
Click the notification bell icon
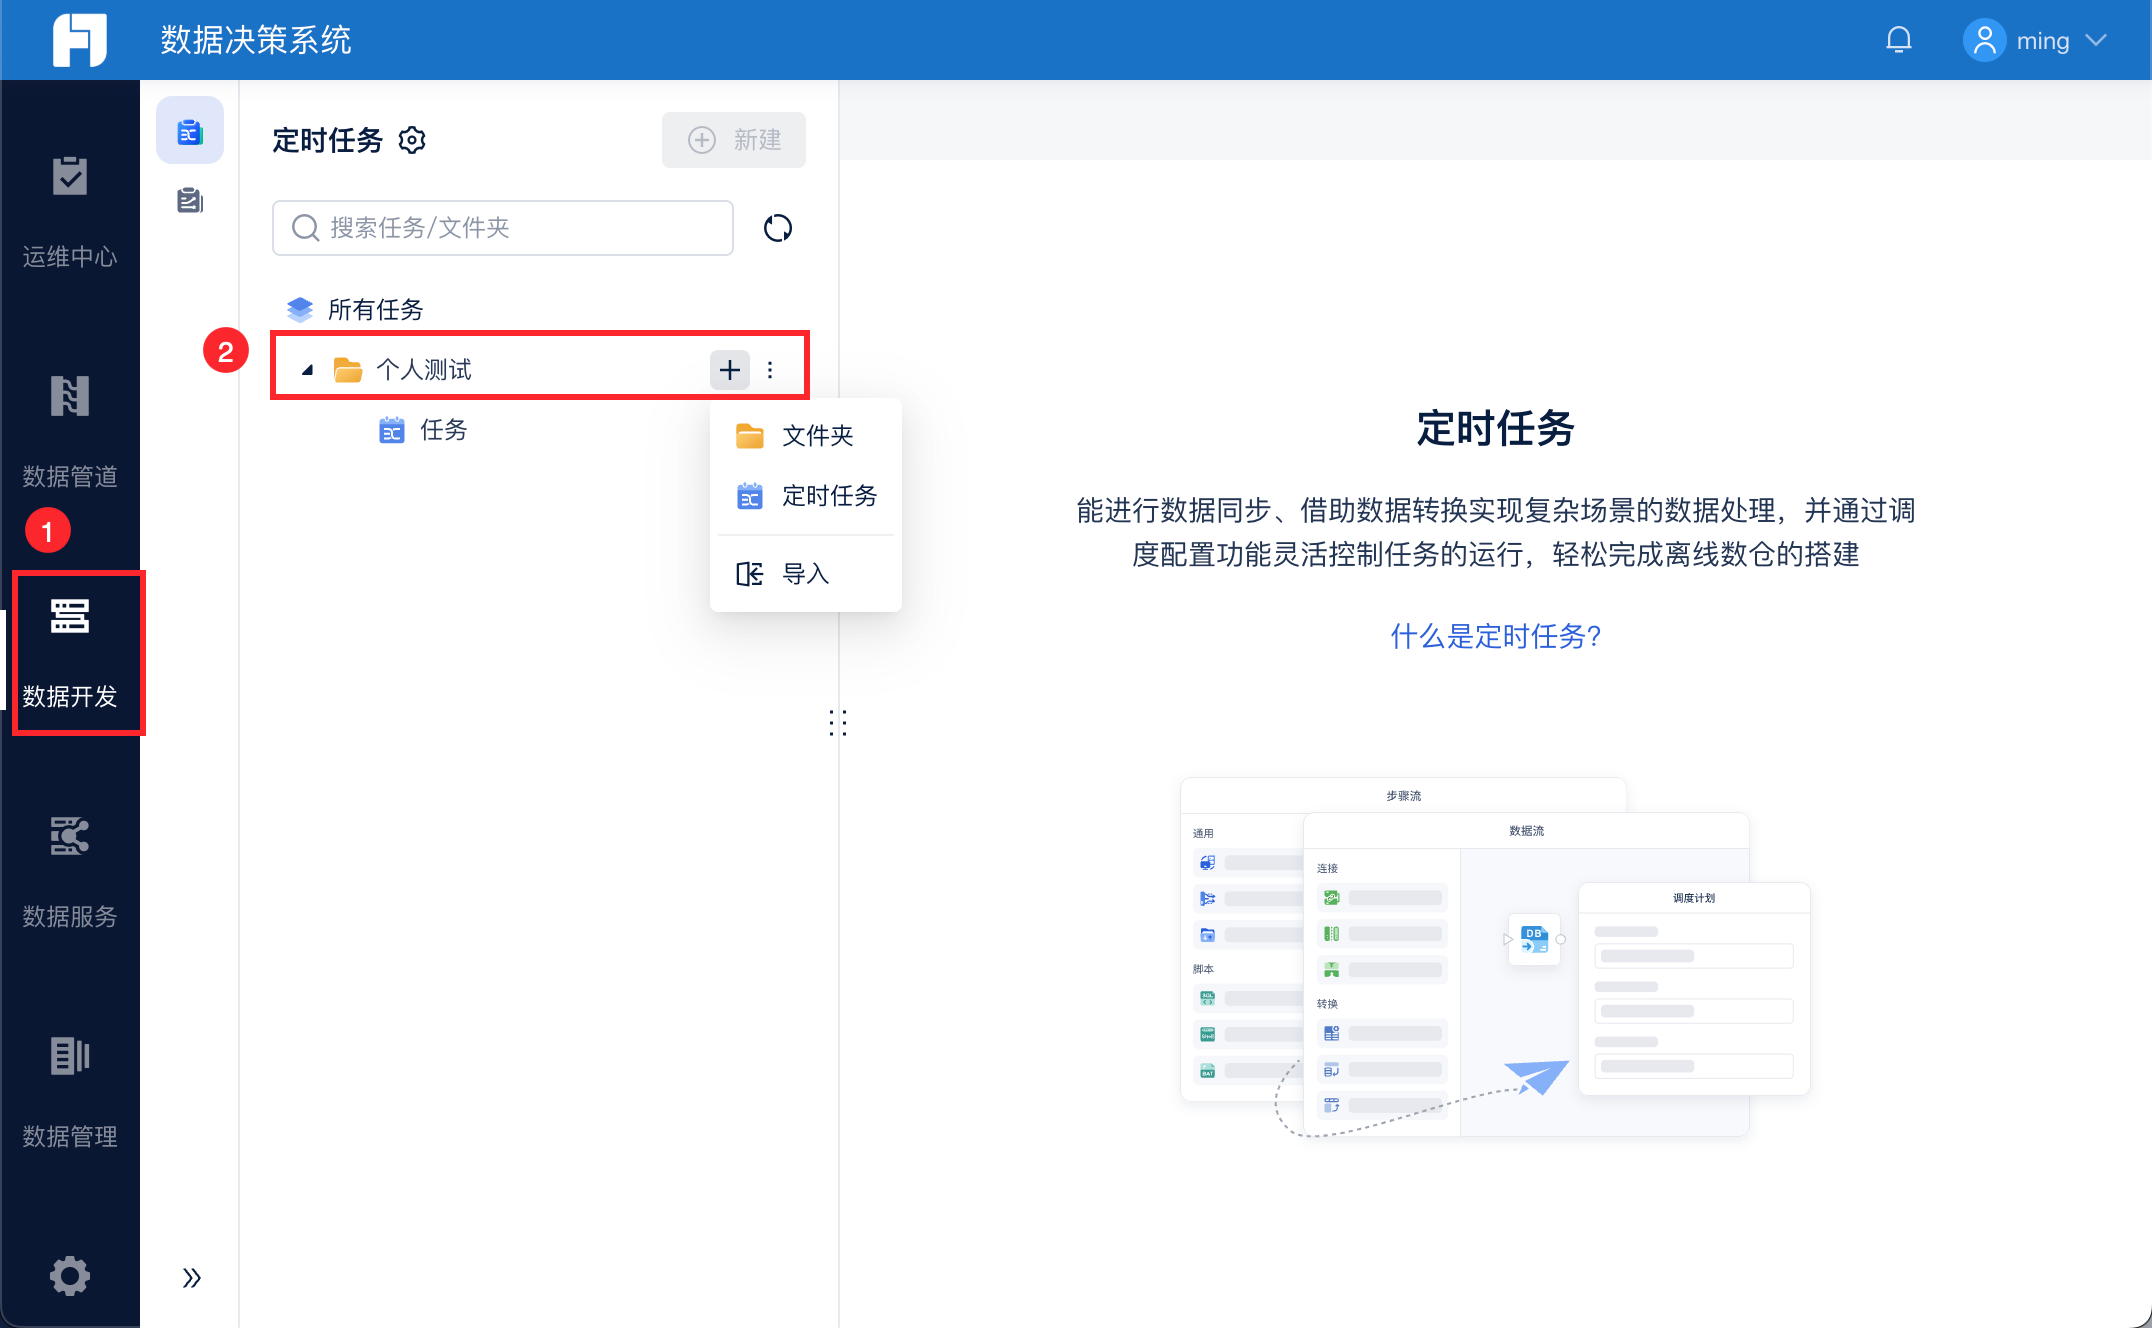click(x=1898, y=40)
